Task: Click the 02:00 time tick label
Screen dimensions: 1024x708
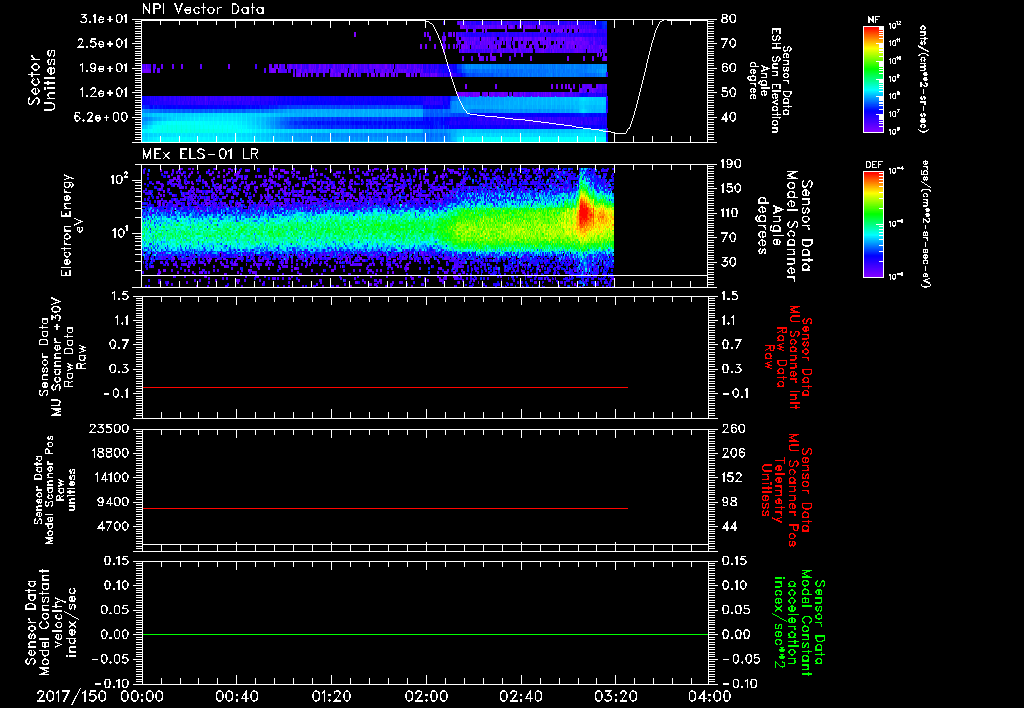Action: [x=426, y=696]
